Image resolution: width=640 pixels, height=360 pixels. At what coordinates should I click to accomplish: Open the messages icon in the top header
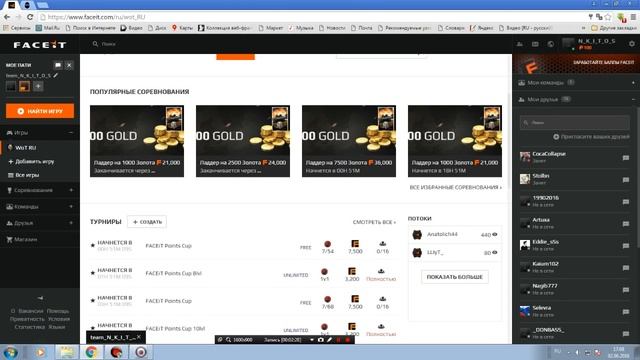(535, 44)
